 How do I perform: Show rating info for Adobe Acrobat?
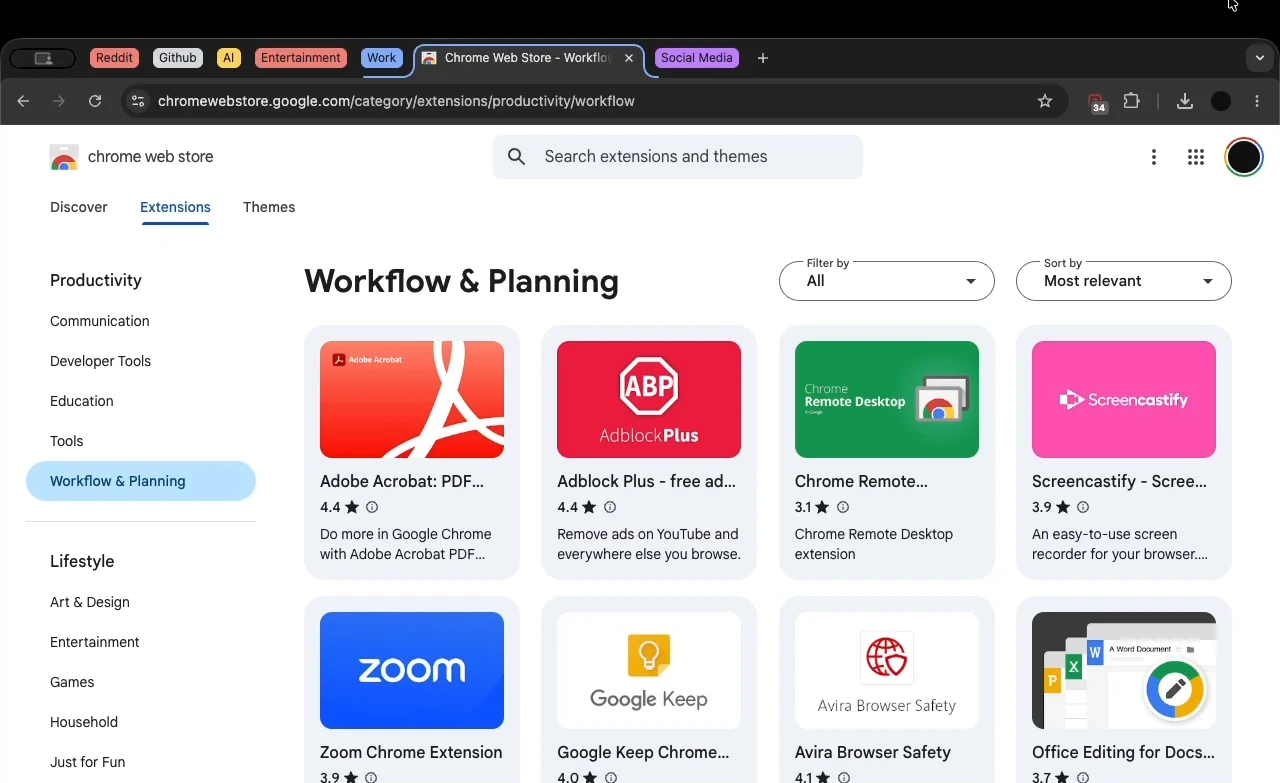click(372, 507)
